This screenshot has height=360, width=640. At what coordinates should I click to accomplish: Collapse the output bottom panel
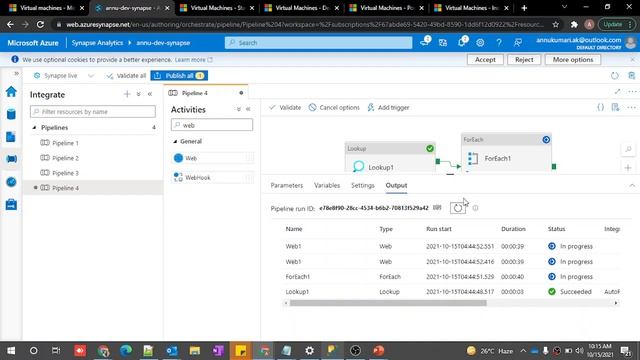pyautogui.click(x=632, y=185)
